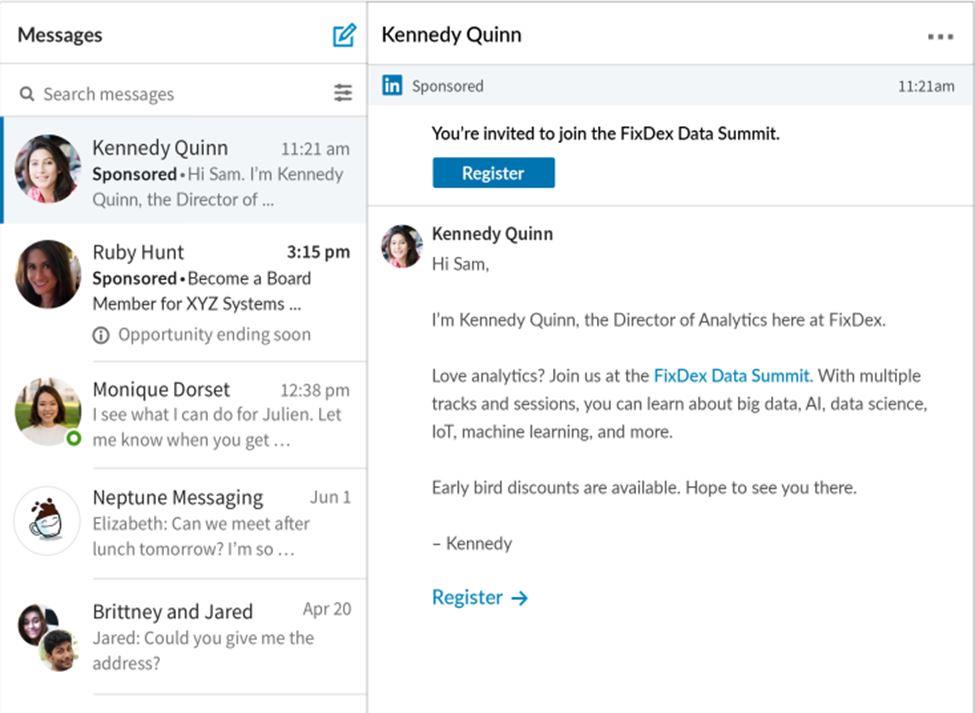975x713 pixels.
Task: Type in the Search messages field
Action: click(180, 94)
